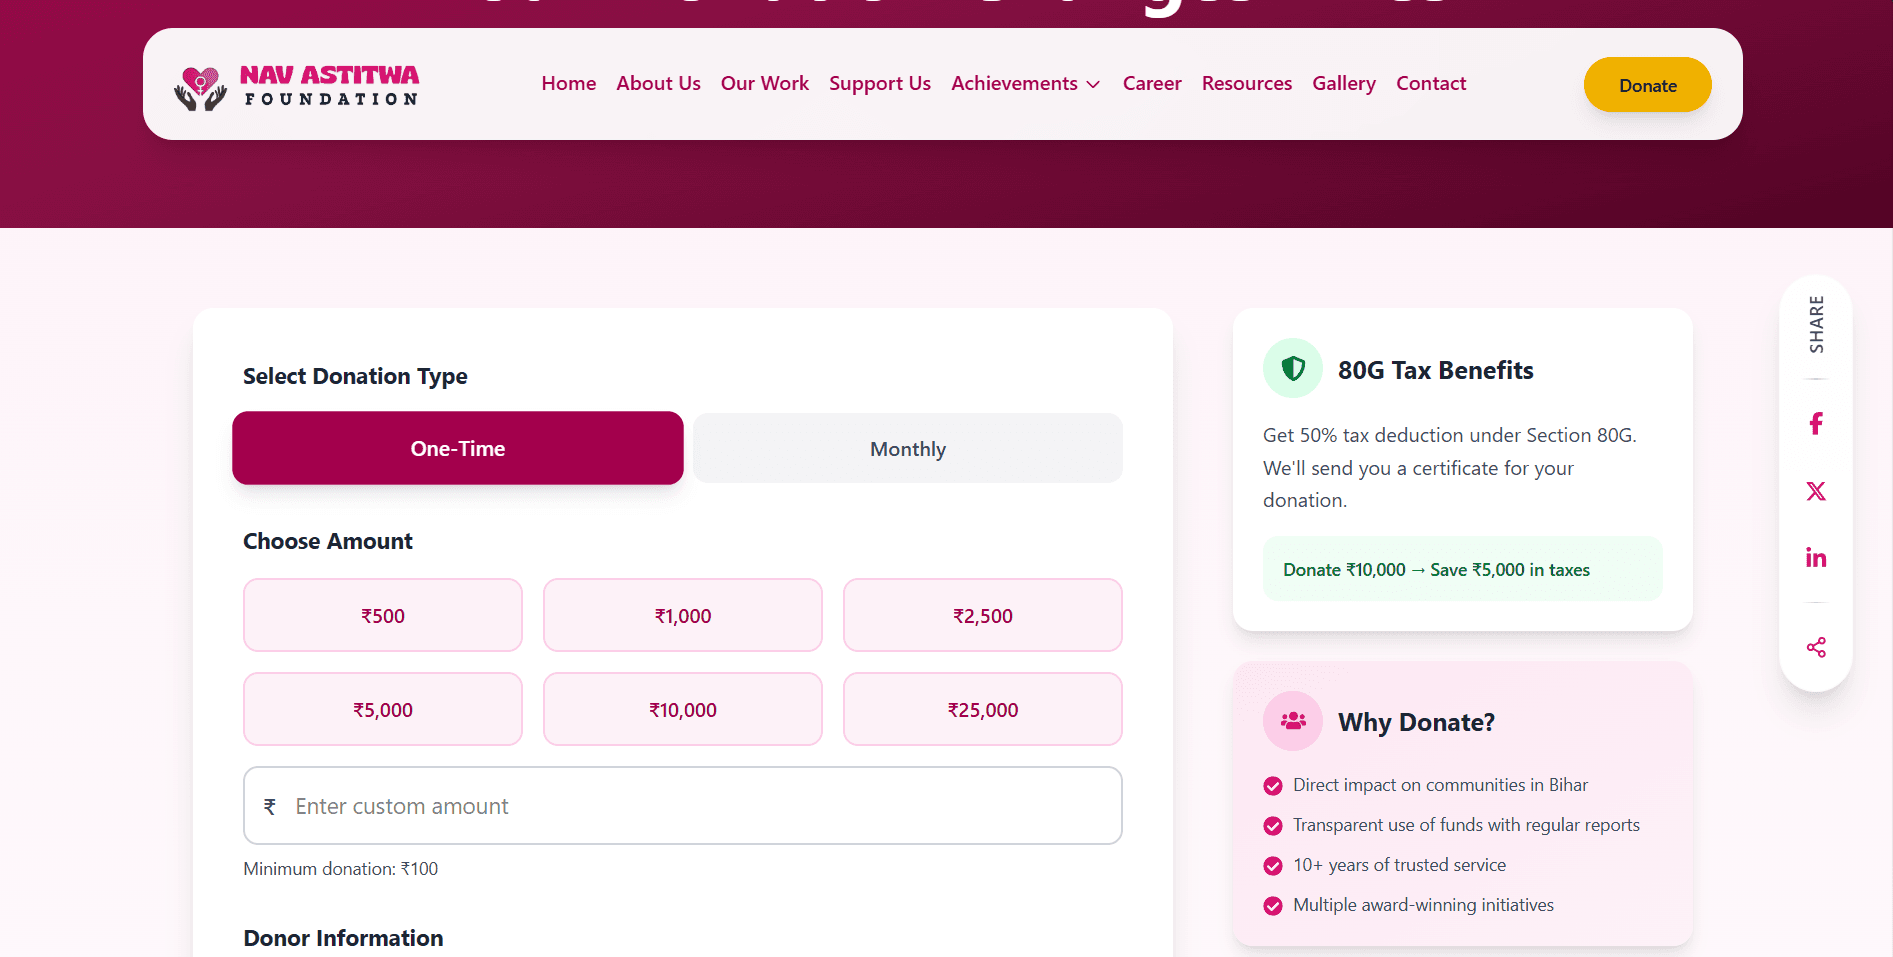1893x957 pixels.
Task: Share page on Facebook icon
Action: point(1816,424)
